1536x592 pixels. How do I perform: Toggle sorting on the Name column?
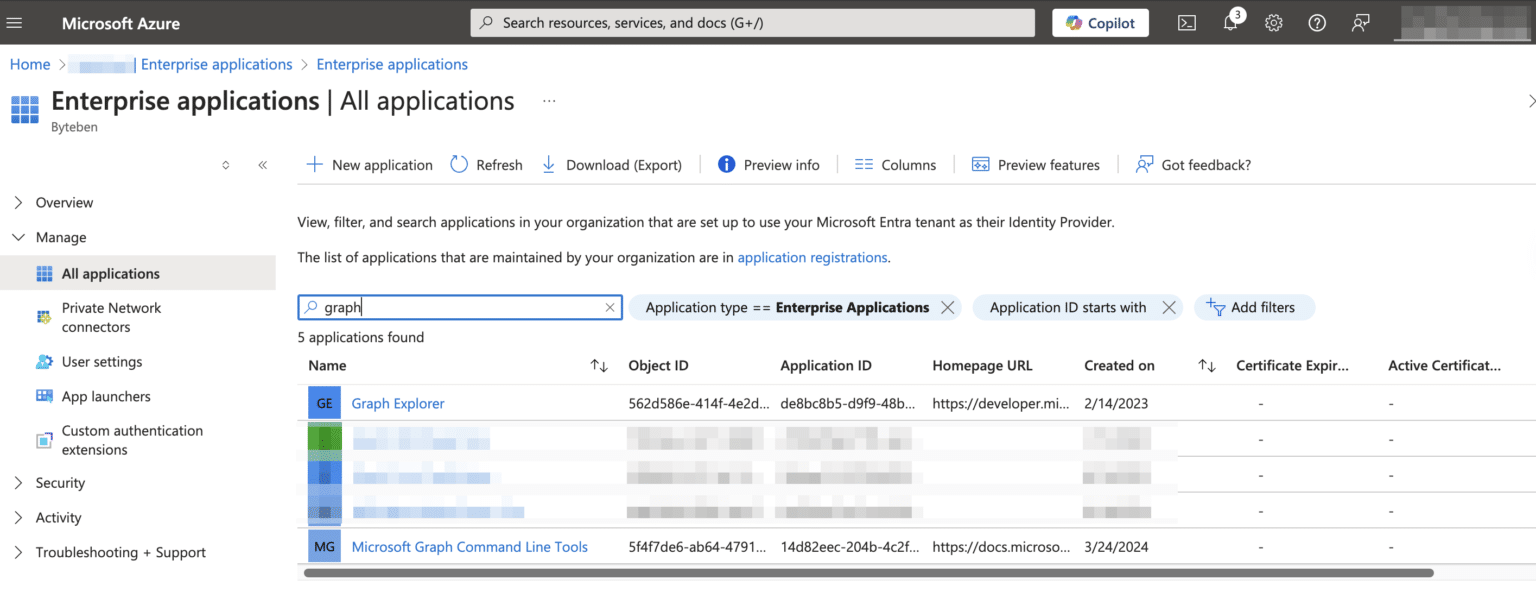pos(598,366)
